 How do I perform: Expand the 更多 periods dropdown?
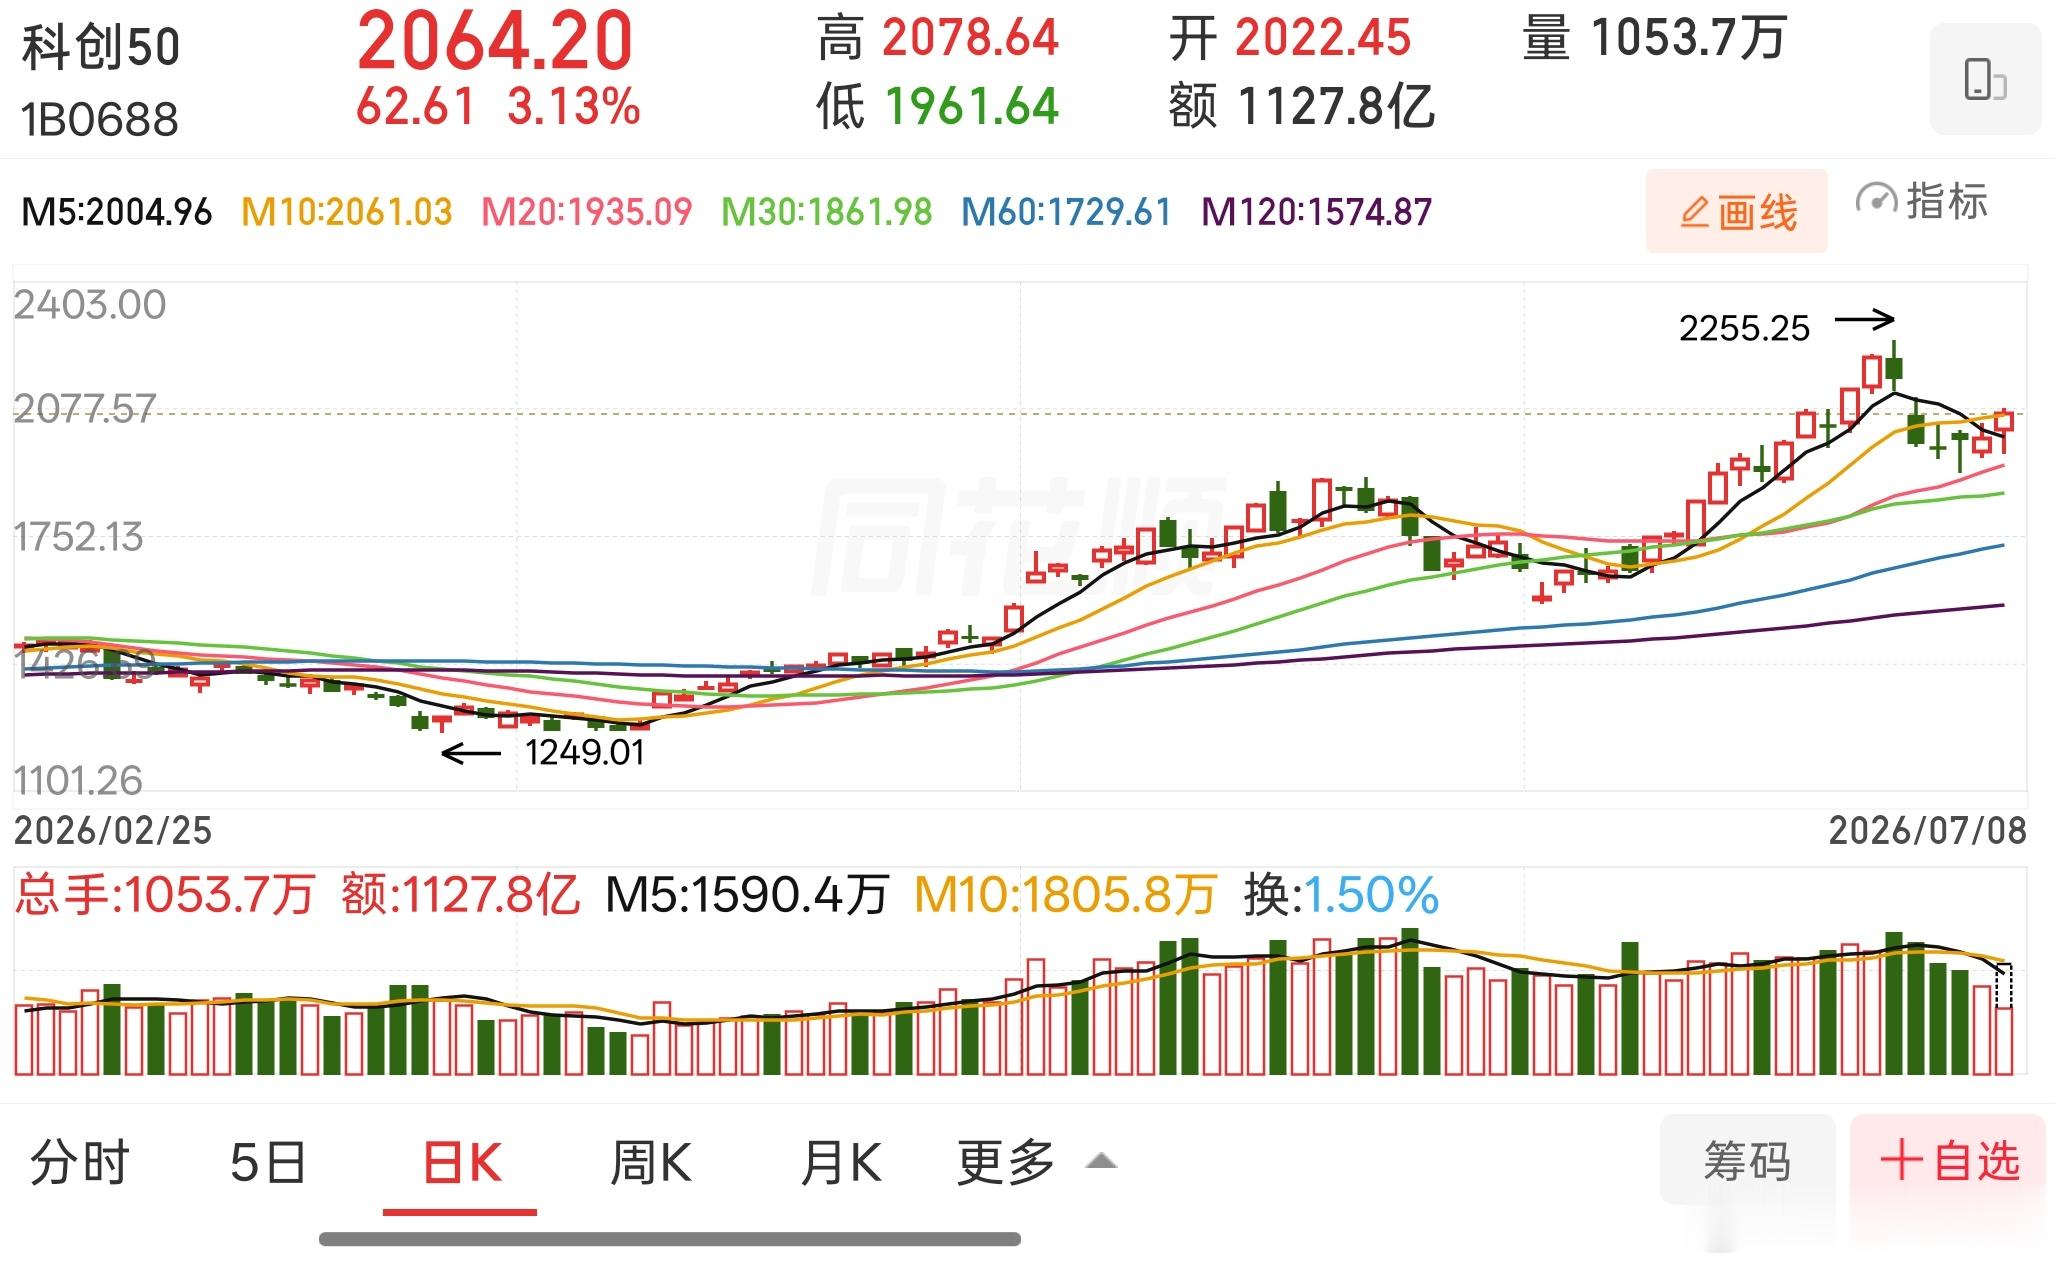pos(1036,1163)
